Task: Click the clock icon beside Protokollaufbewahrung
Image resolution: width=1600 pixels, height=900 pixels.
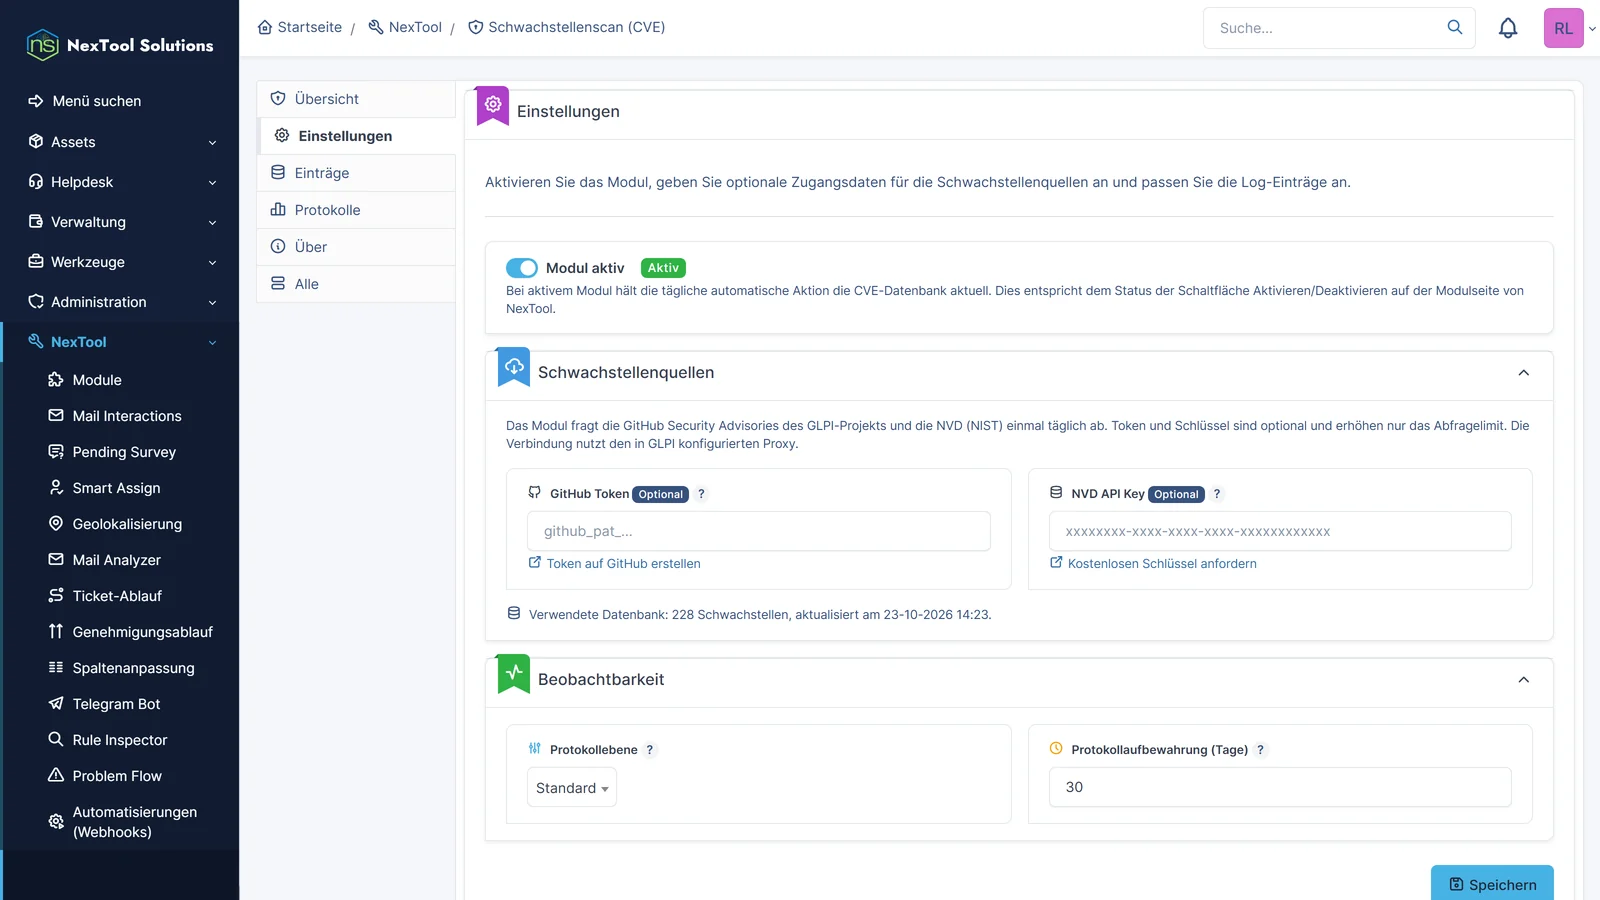Action: coord(1056,749)
